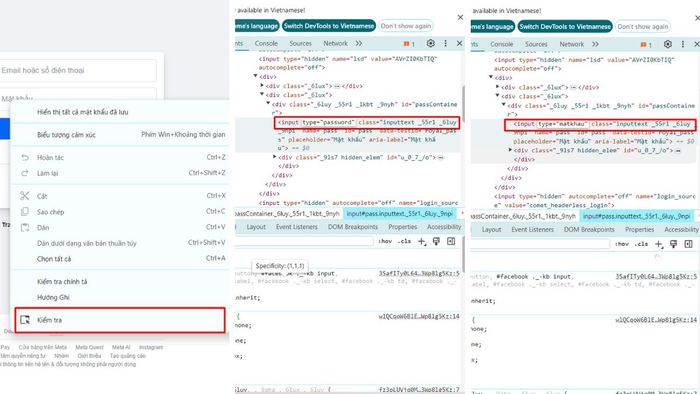
Task: Select input#pass breadcrumb in the right-hand panel
Action: [637, 216]
